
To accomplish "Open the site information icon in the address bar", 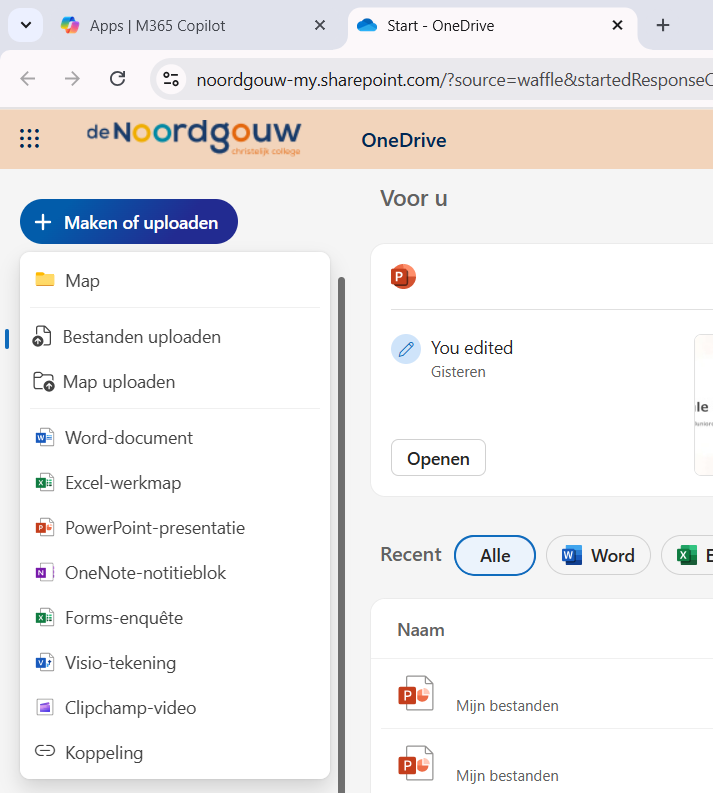I will 171,80.
